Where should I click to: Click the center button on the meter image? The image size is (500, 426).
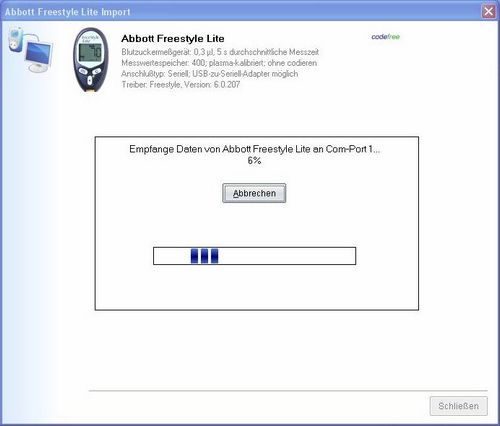point(90,80)
